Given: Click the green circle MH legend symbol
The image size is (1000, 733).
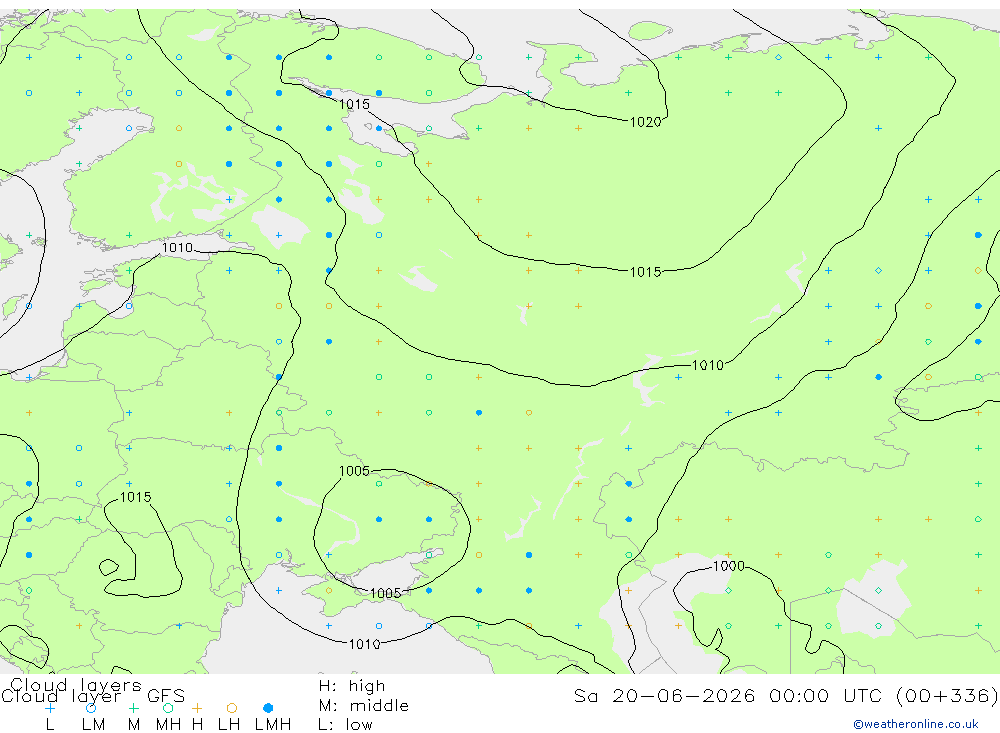Looking at the screenshot, I should point(168,708).
